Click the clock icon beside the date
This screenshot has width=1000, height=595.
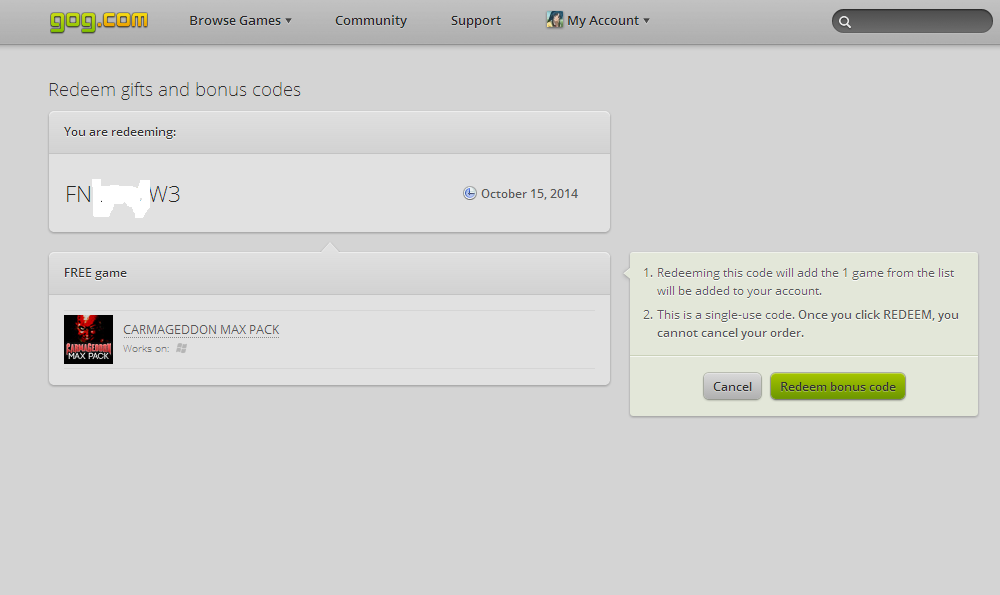(x=469, y=193)
